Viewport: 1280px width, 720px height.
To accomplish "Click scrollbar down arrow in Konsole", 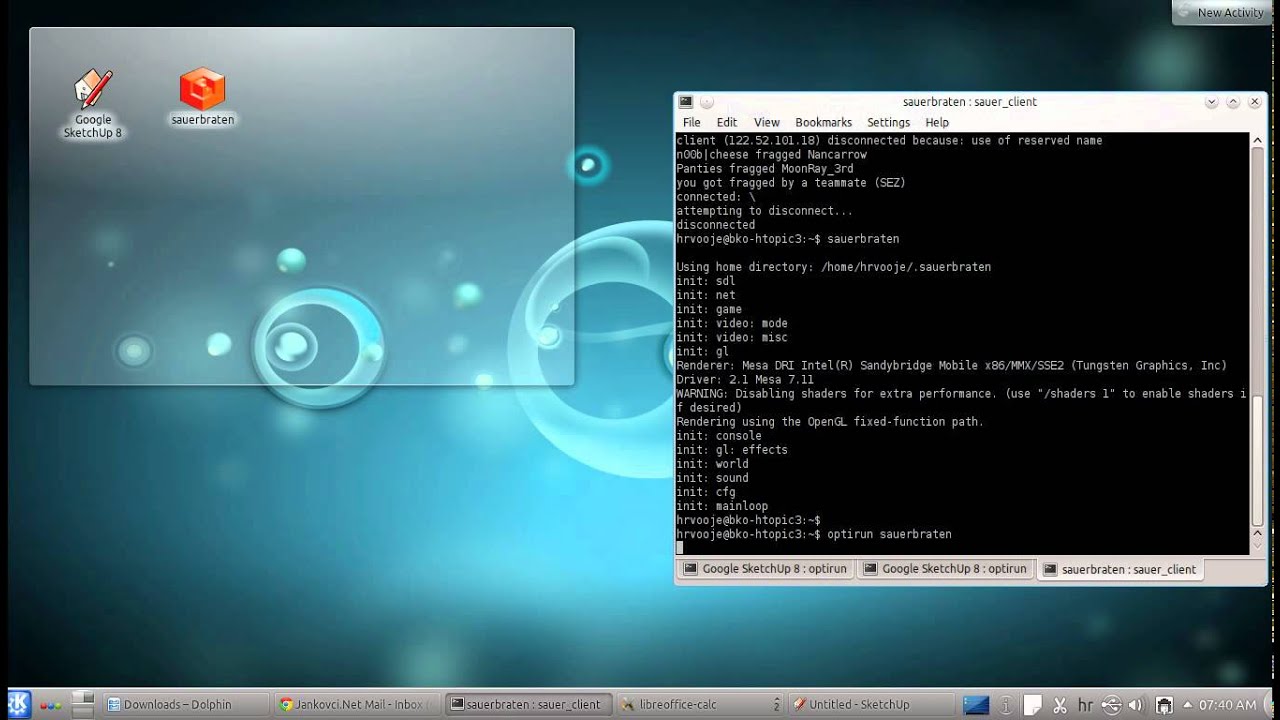I will tap(1257, 545).
